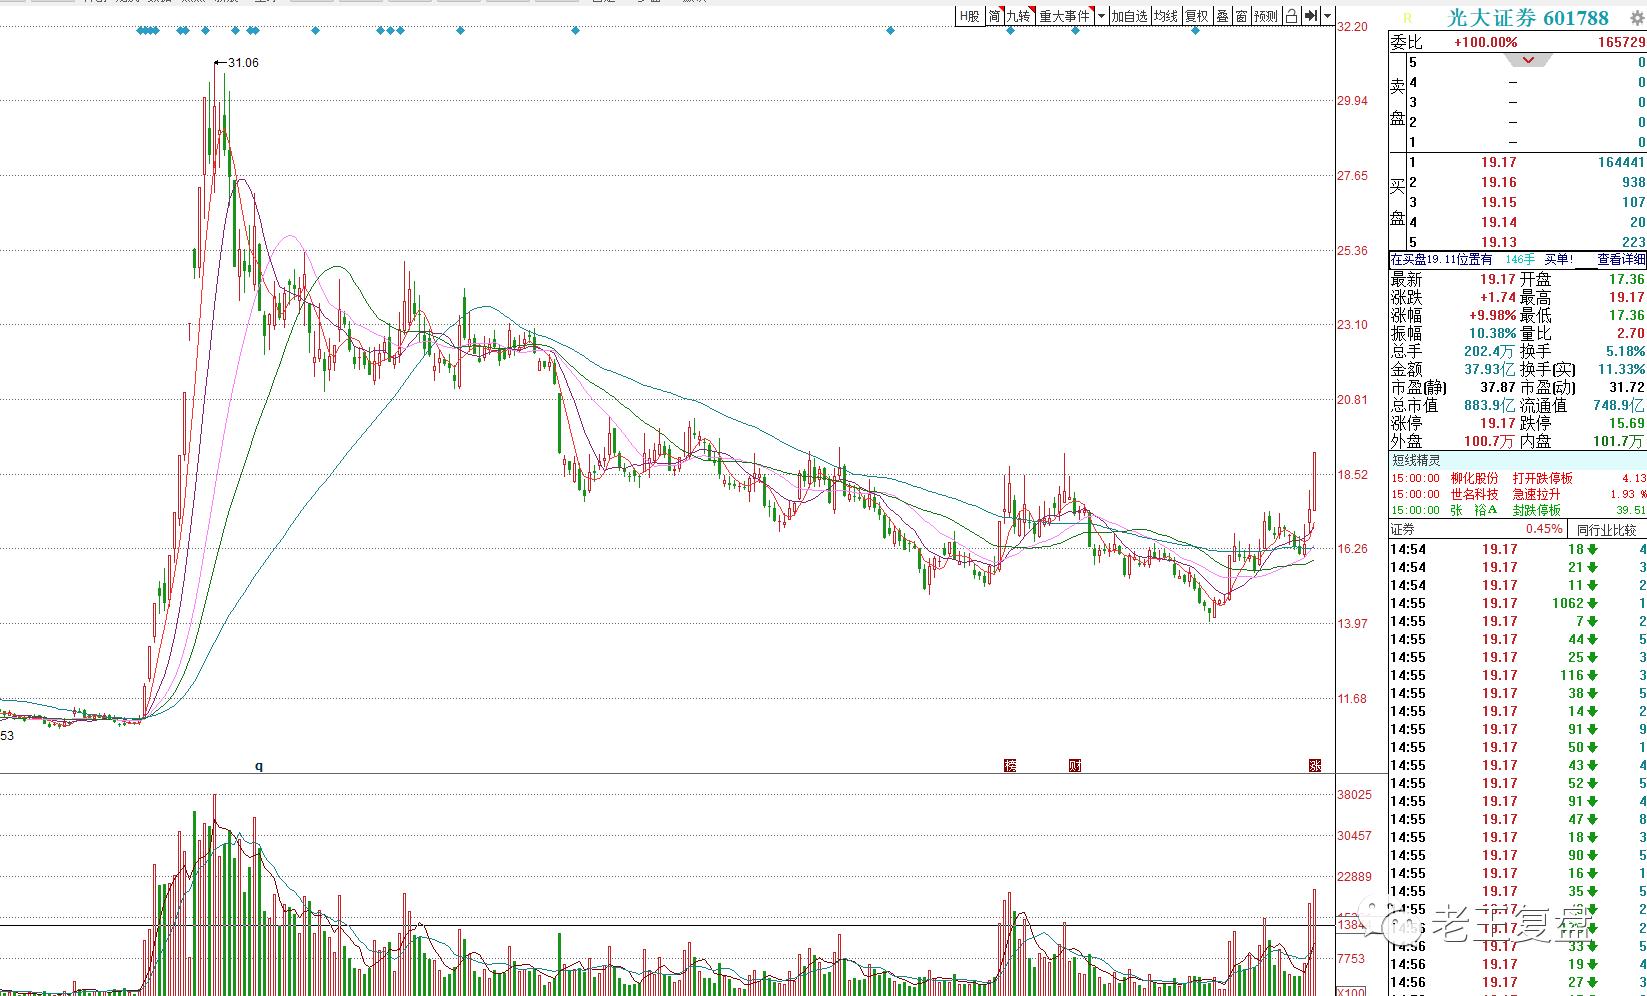Click the R margin-trading marker by title
Image resolution: width=1647 pixels, height=996 pixels.
[x=1407, y=18]
